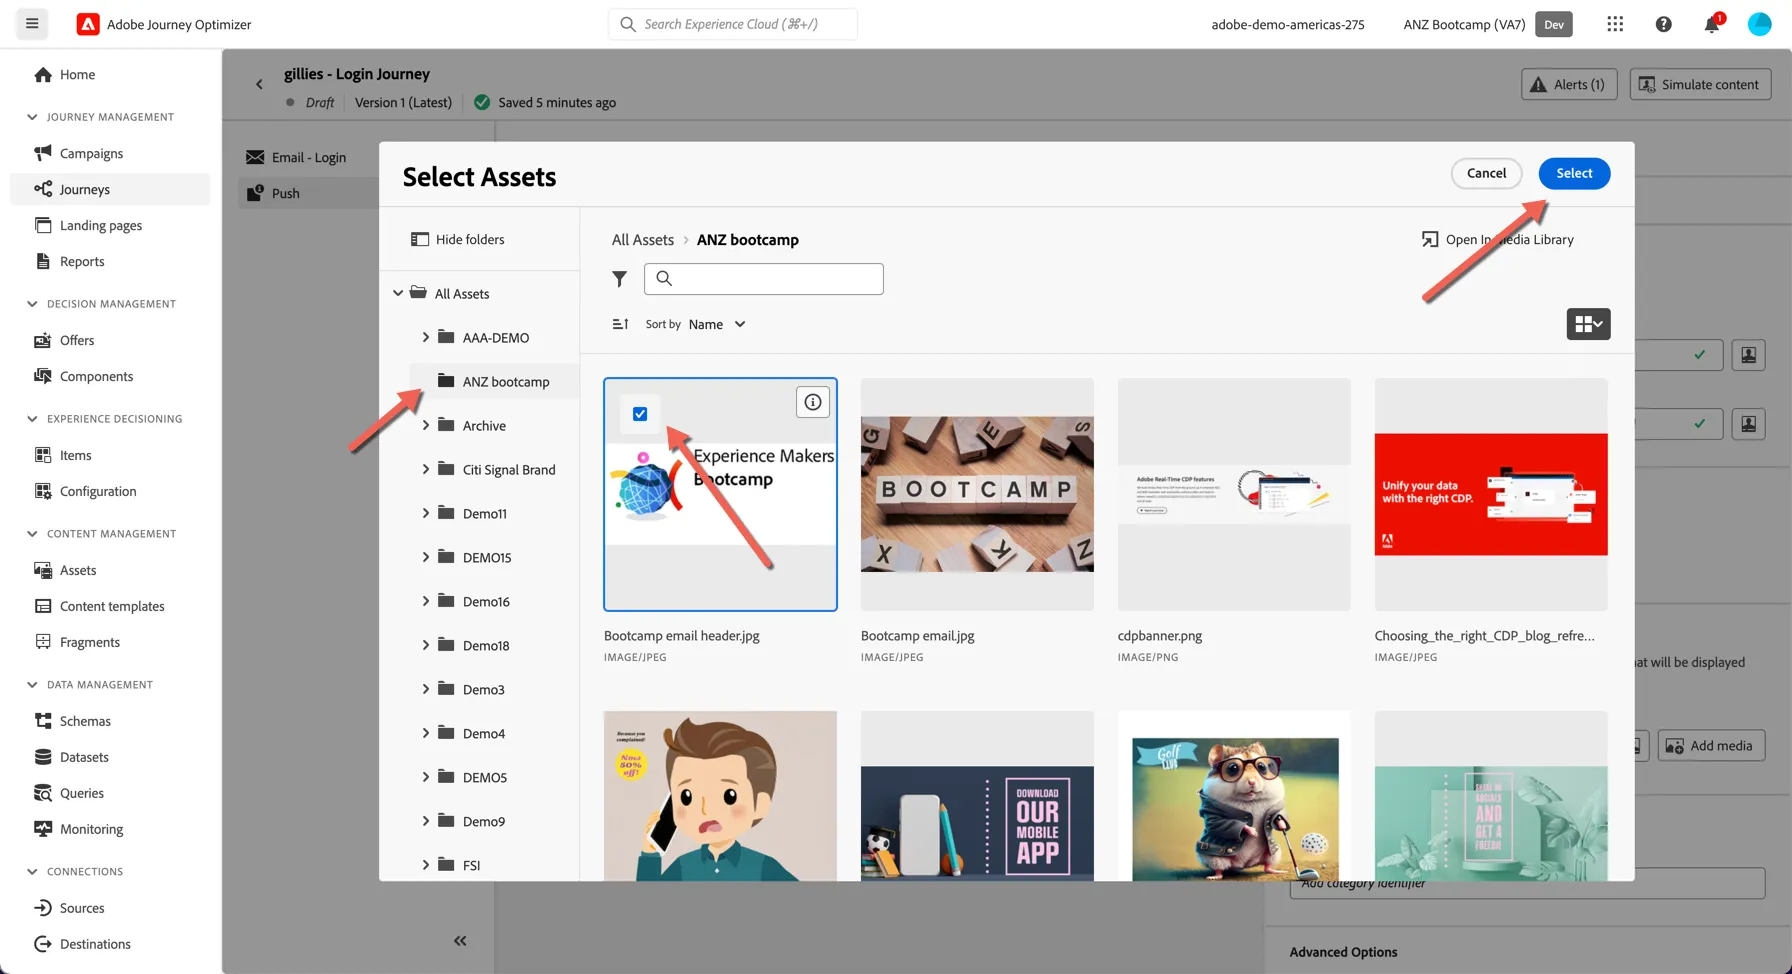
Task: Toggle the hamburger navigation menu
Action: [x=32, y=23]
